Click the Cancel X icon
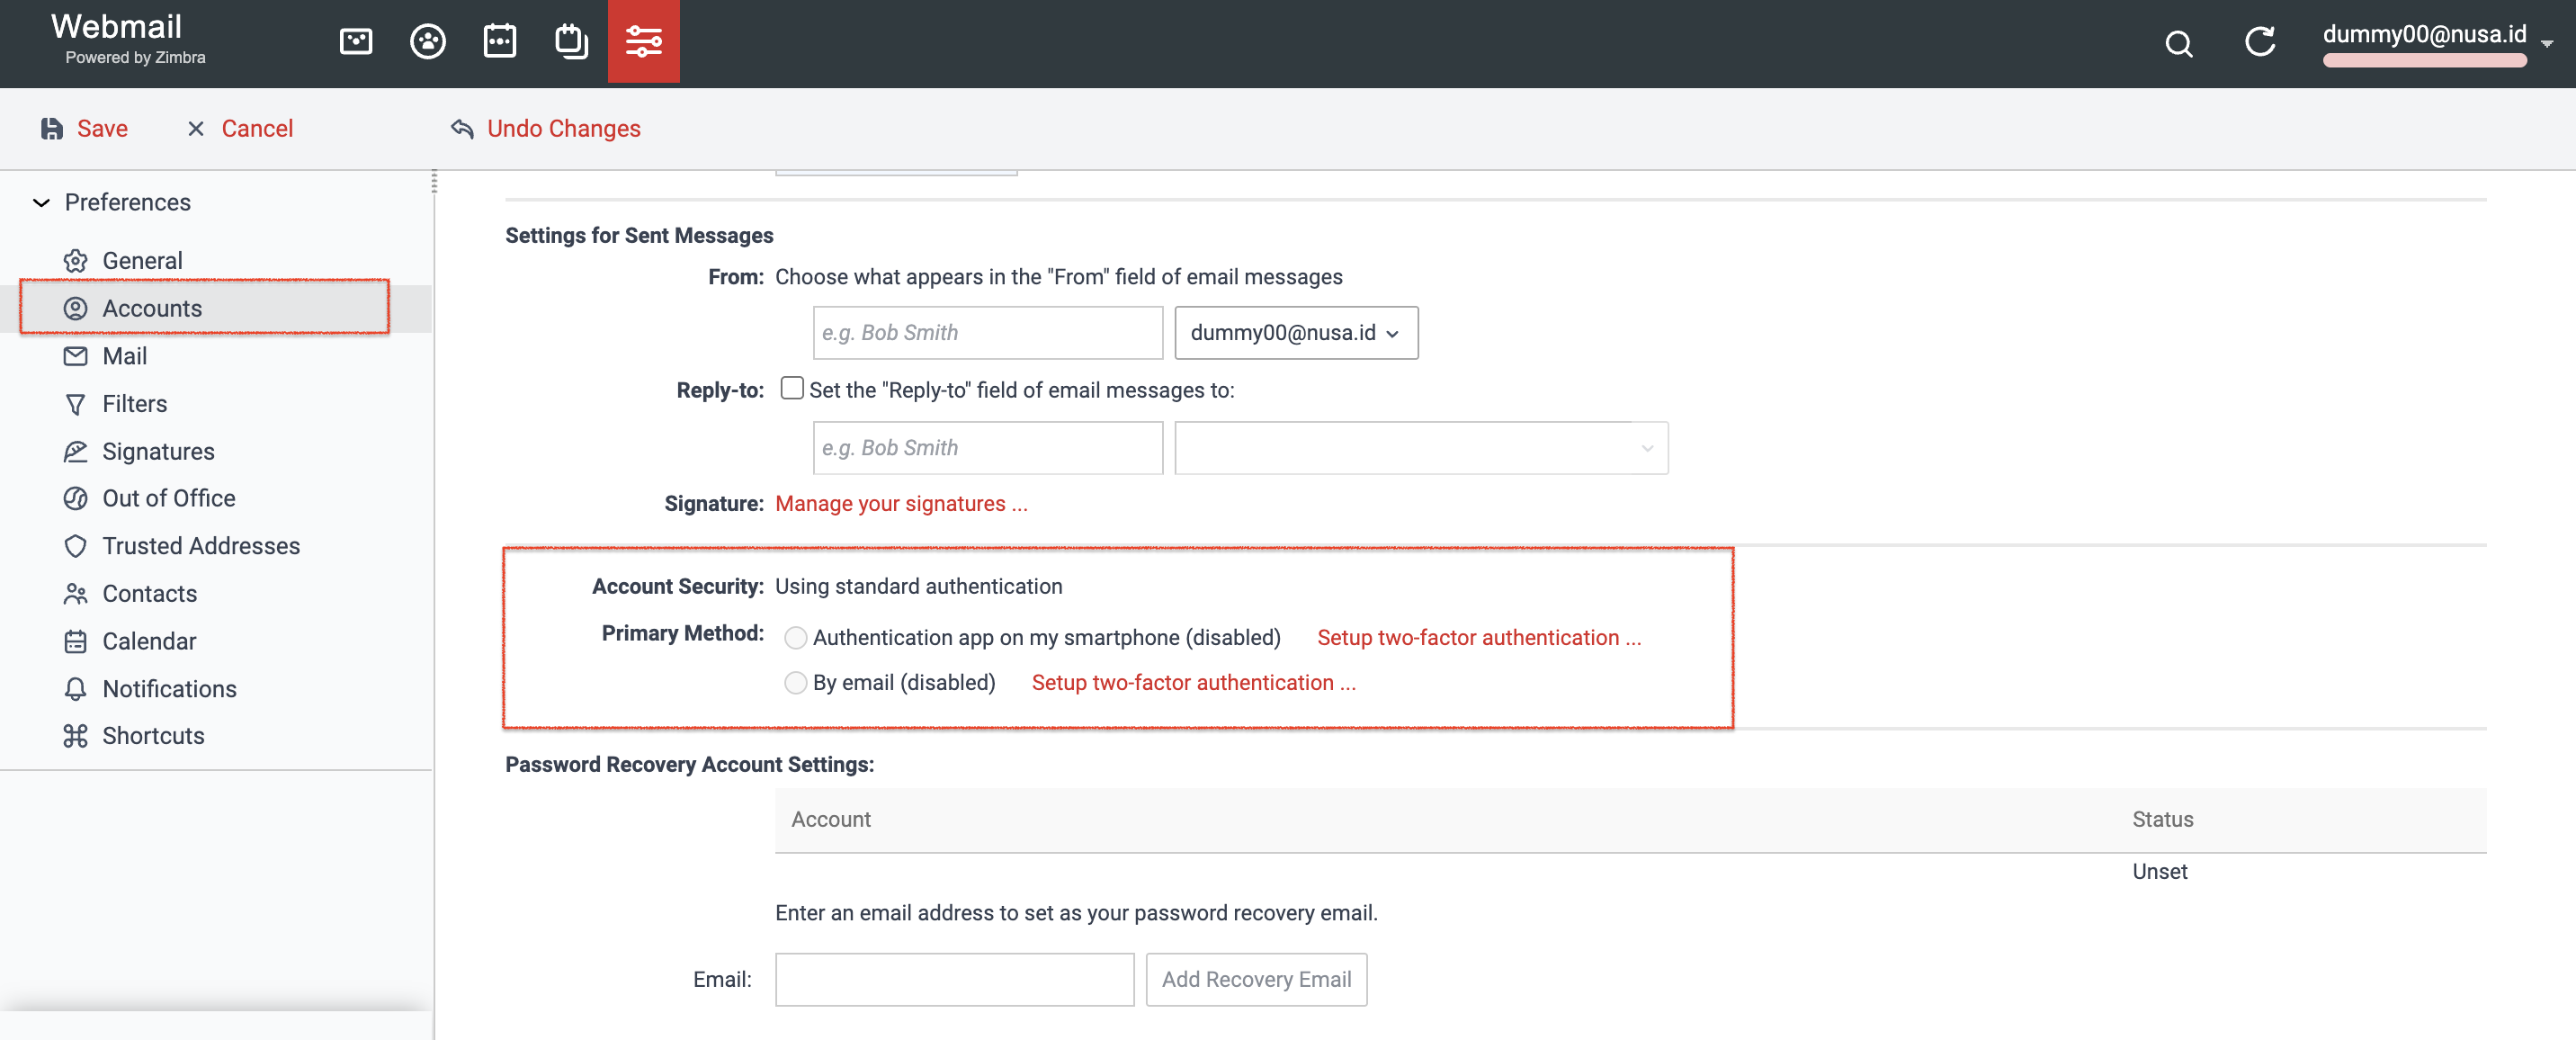This screenshot has height=1040, width=2576. pos(196,129)
